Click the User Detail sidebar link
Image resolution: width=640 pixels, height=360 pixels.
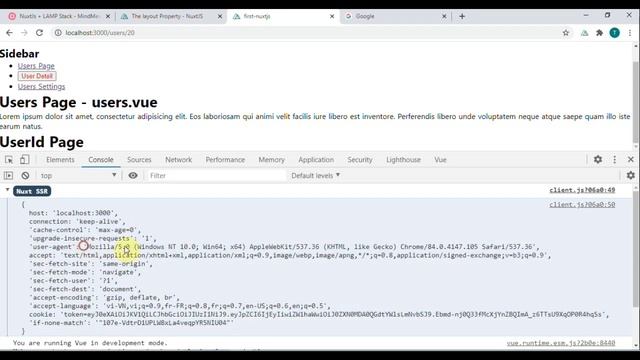(x=37, y=76)
